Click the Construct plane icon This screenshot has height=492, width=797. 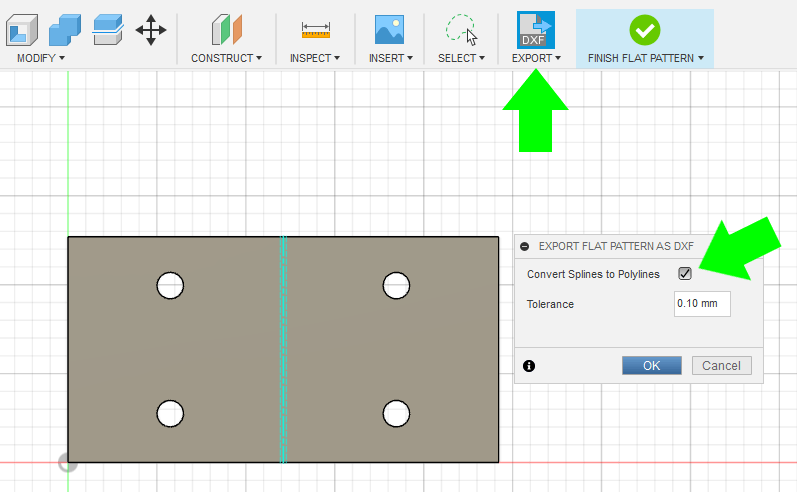227,30
